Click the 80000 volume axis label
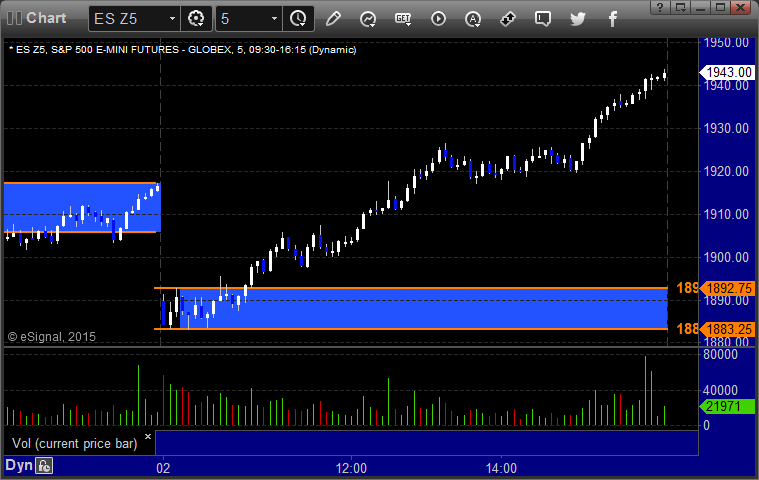The height and width of the screenshot is (480, 759). tap(720, 355)
